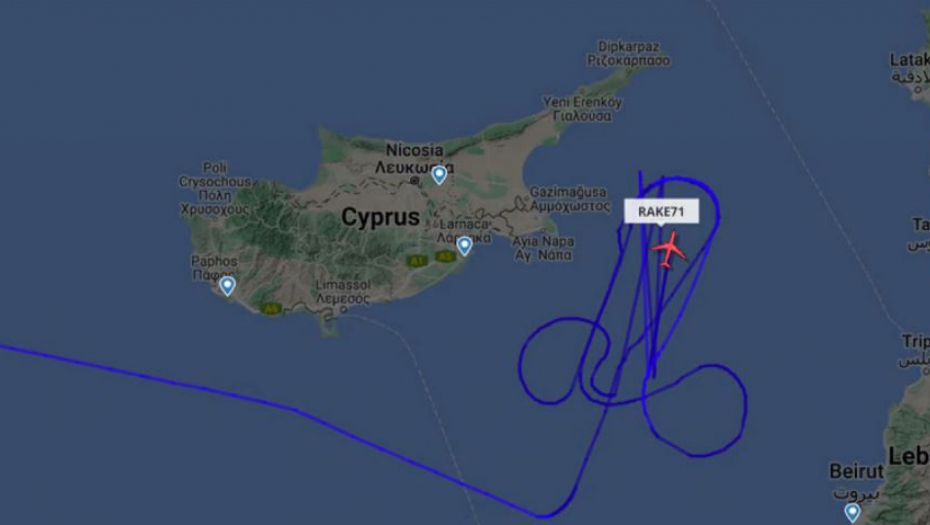Click the A5 motorway shield near Larnaca
930x525 pixels.
coord(444,256)
